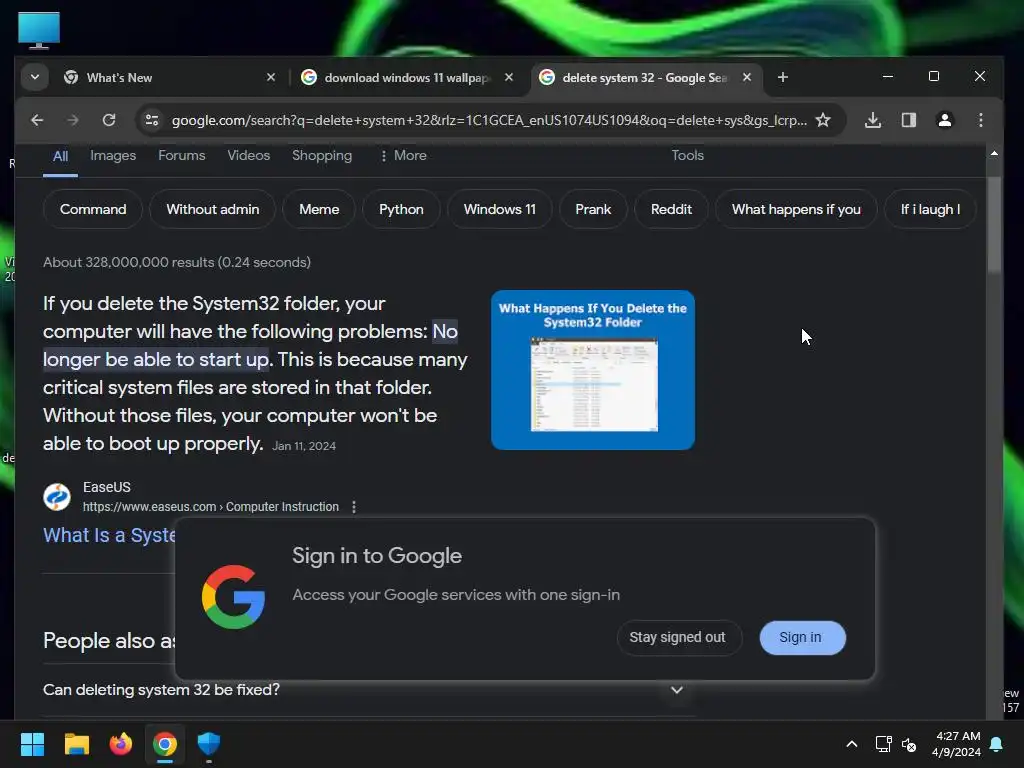
Task: Filter by the Without admin chip
Action: tap(212, 209)
